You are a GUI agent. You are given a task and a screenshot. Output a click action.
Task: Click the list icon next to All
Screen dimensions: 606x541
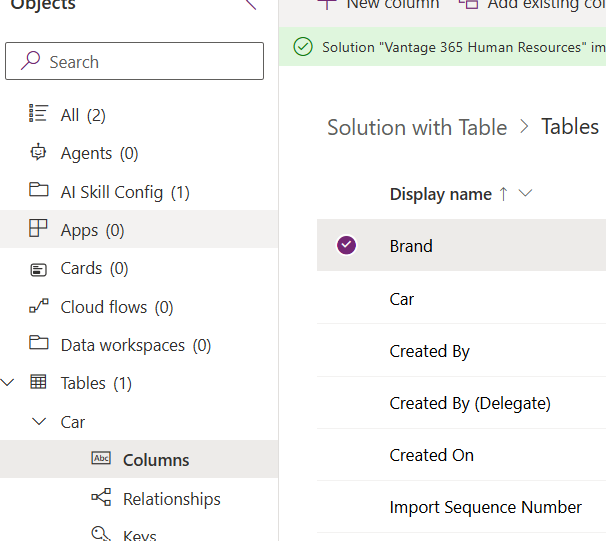tap(39, 113)
